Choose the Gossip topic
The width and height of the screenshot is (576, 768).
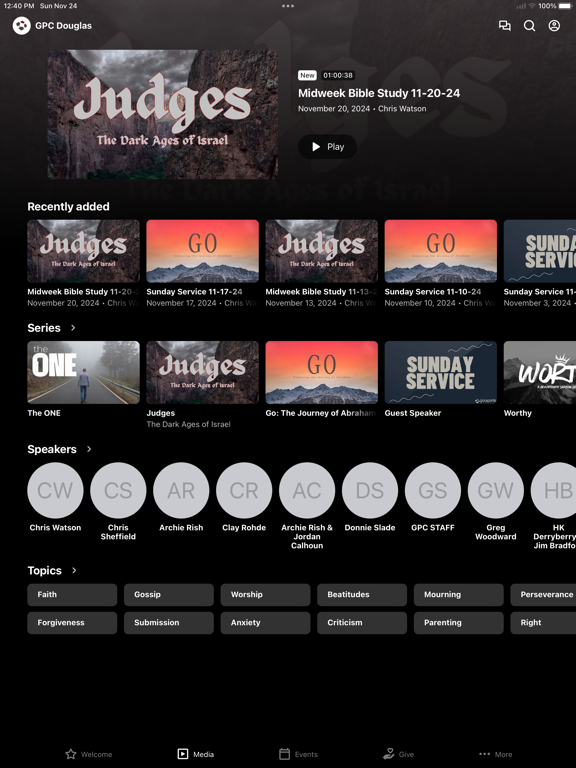point(168,595)
